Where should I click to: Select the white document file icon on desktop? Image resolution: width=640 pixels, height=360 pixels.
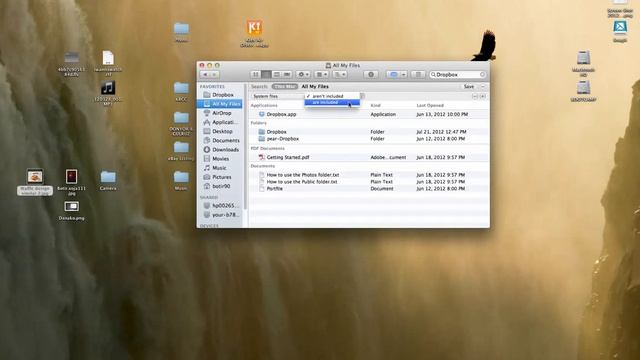pyautogui.click(x=108, y=58)
